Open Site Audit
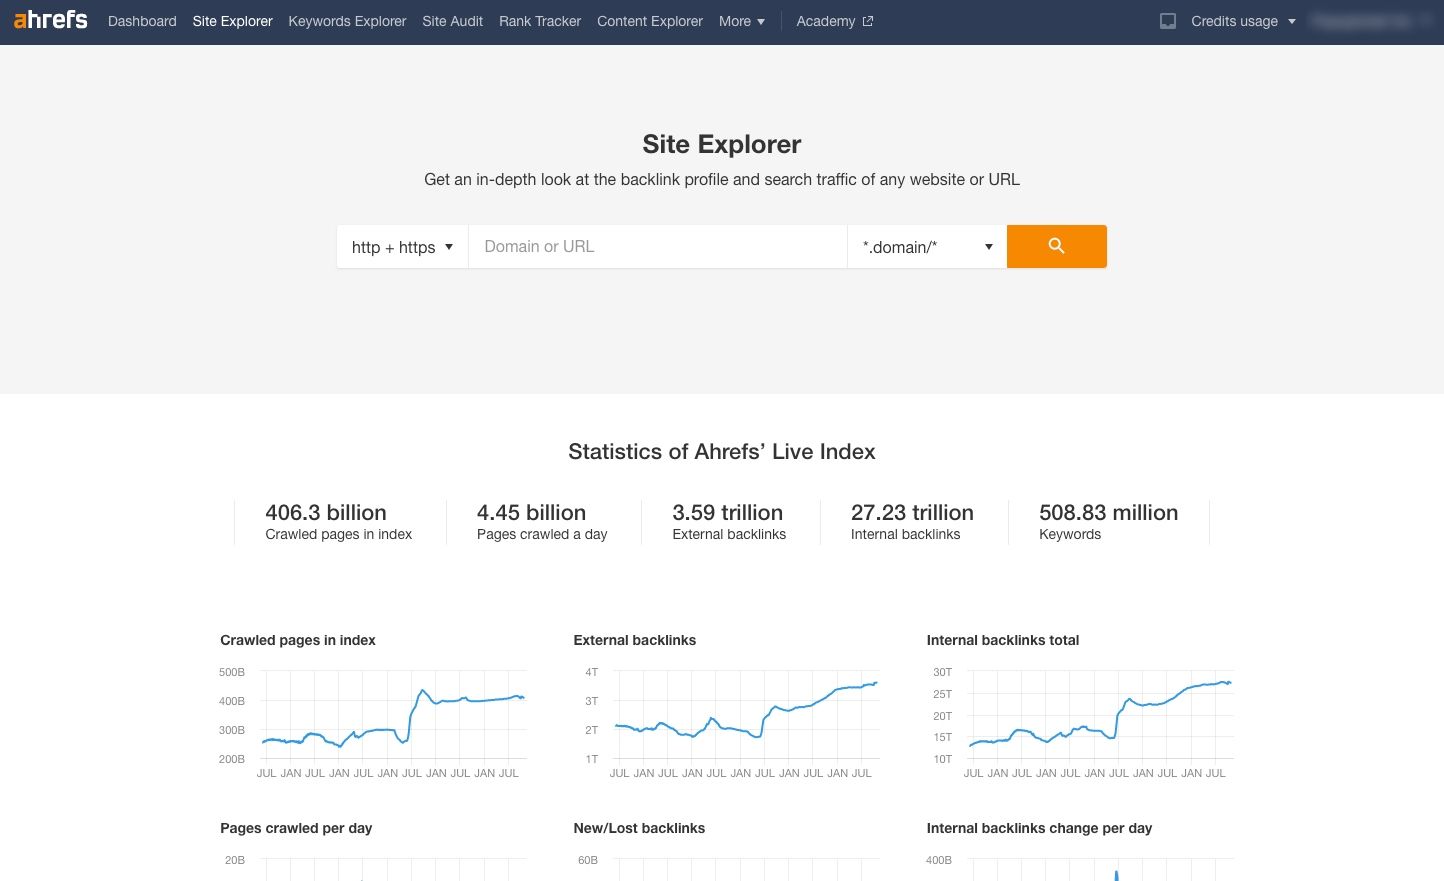 click(x=452, y=21)
